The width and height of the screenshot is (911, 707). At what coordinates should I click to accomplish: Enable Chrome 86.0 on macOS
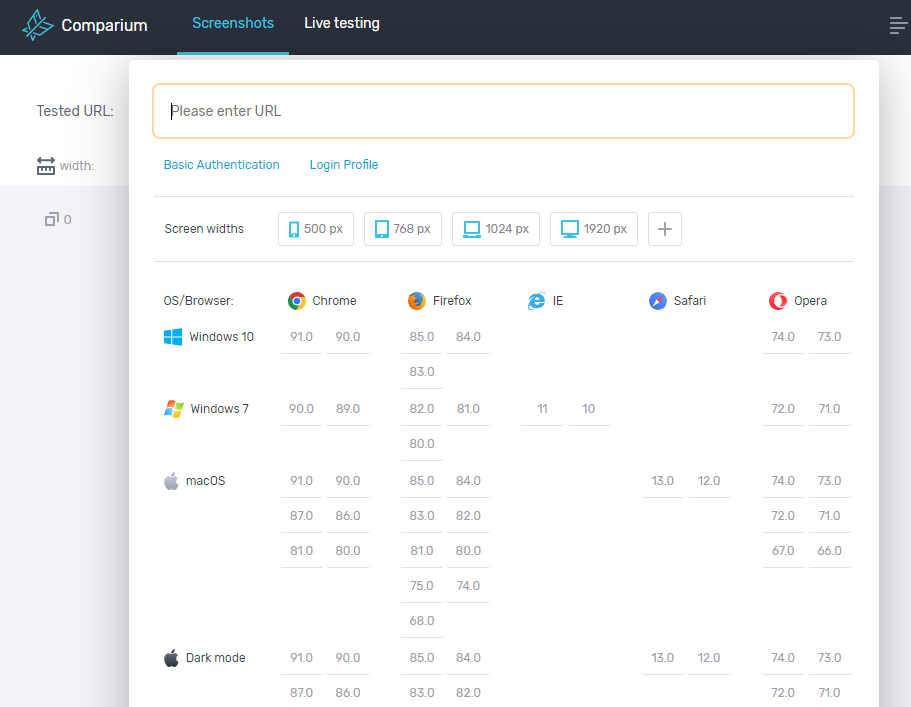[x=348, y=516]
